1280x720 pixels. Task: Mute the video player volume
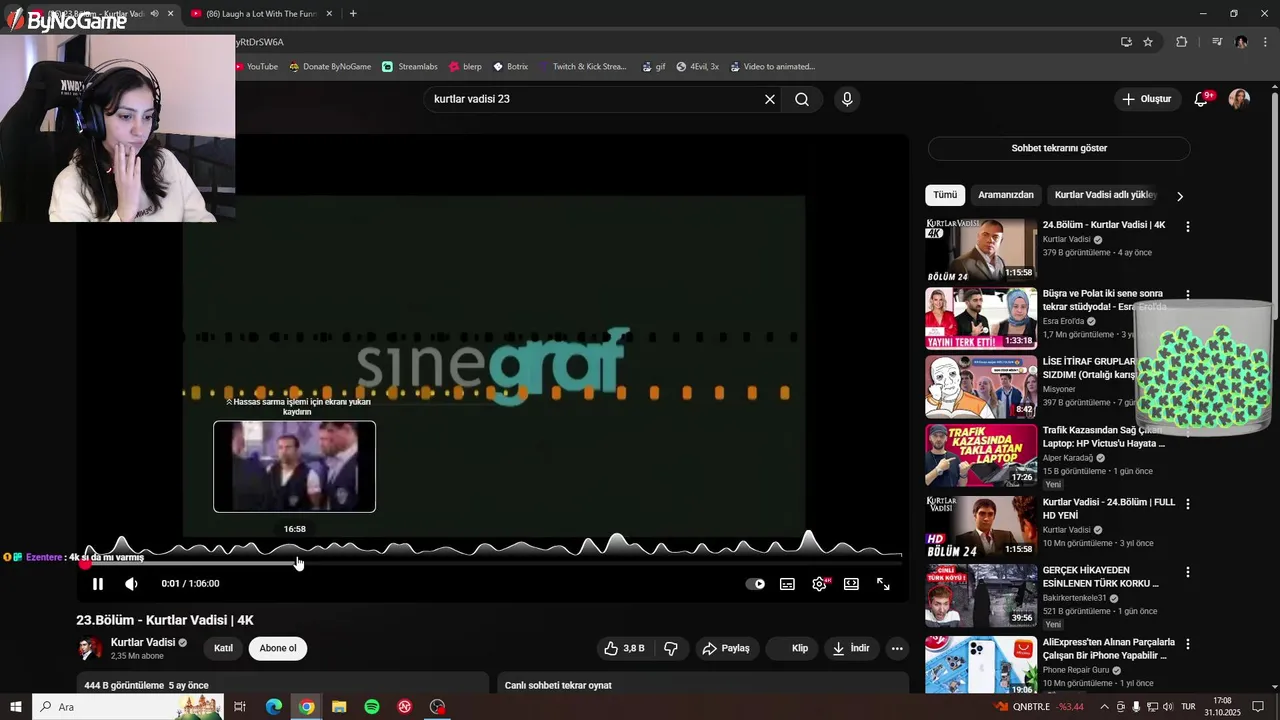(131, 584)
